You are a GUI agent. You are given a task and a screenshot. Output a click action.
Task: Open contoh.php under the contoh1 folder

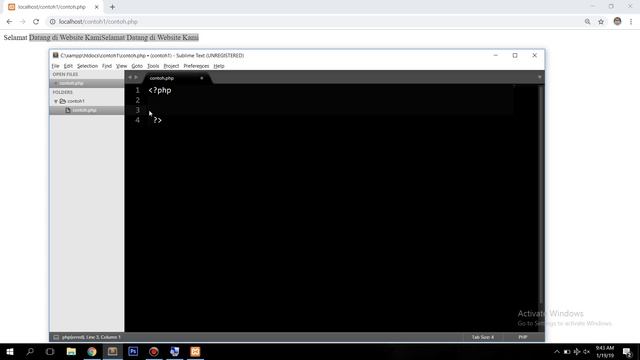tap(84, 110)
